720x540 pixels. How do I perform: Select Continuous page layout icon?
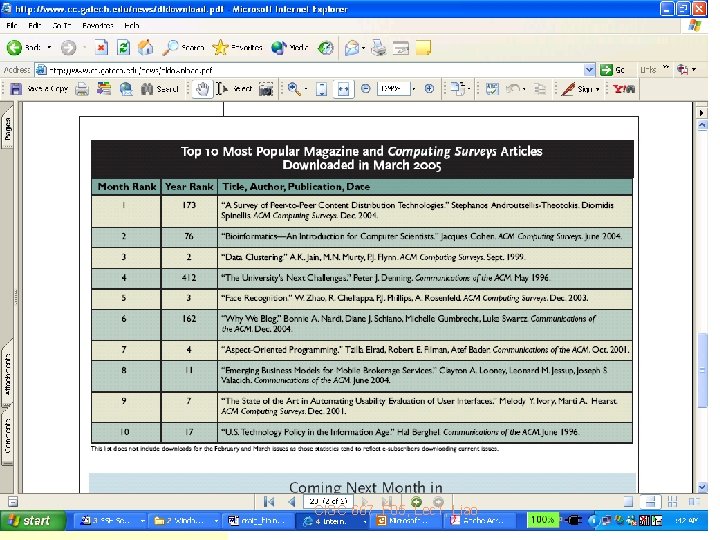650,501
